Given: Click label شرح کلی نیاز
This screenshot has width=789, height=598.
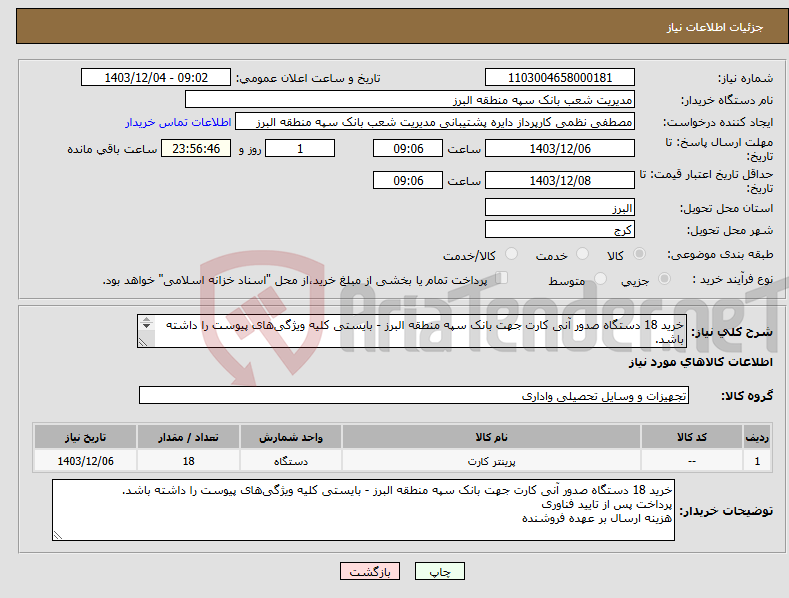Looking at the screenshot, I should (x=732, y=332).
